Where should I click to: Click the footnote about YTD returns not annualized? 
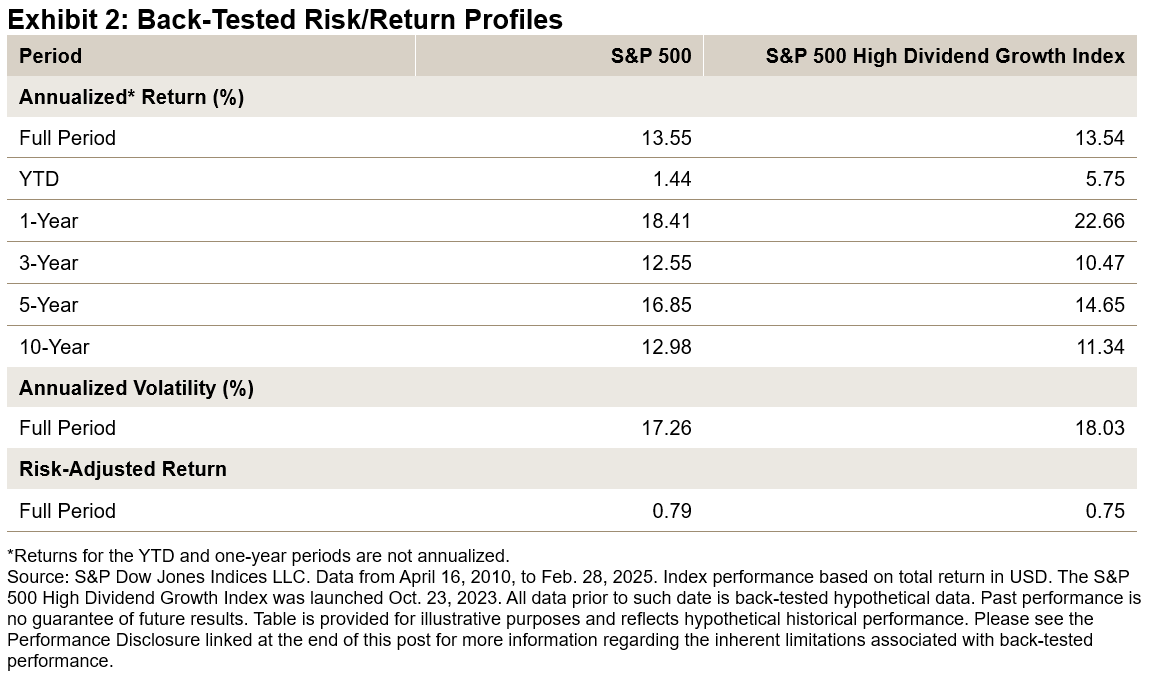click(x=258, y=556)
